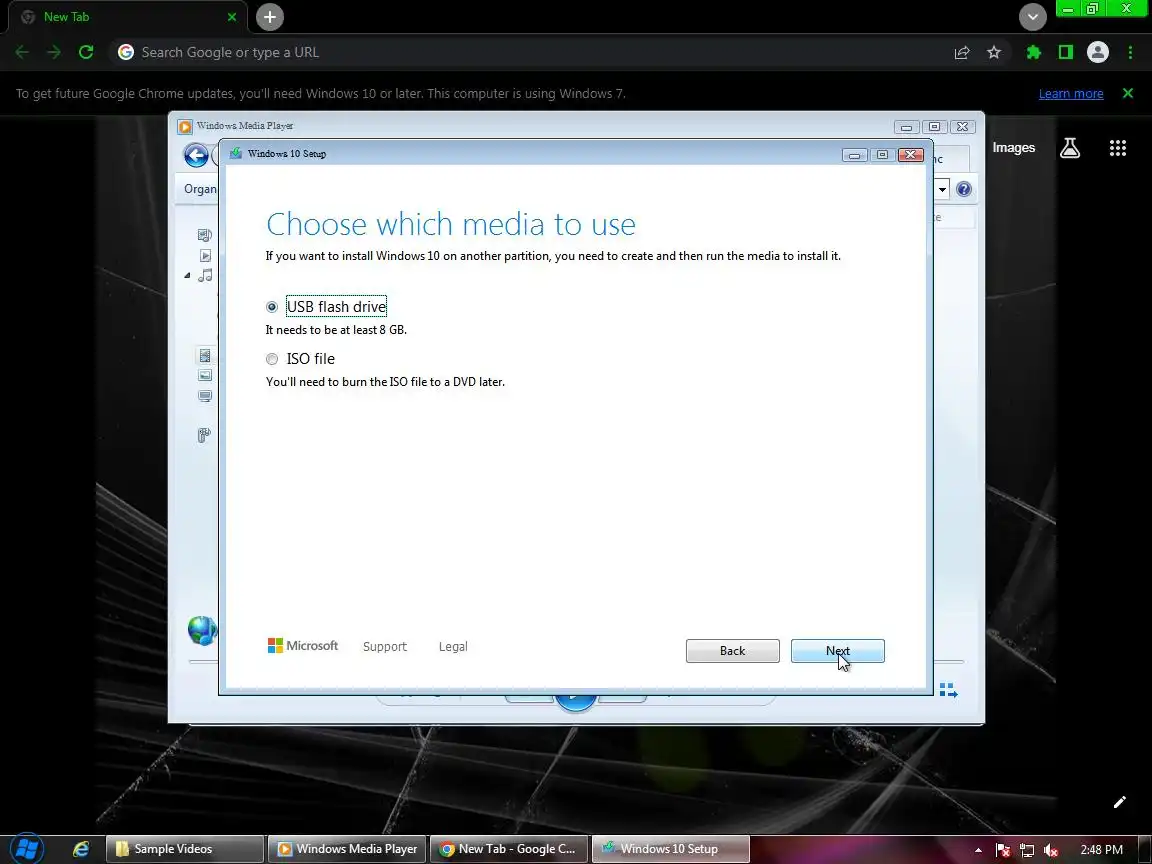Click the Media Player play button

pos(575,702)
